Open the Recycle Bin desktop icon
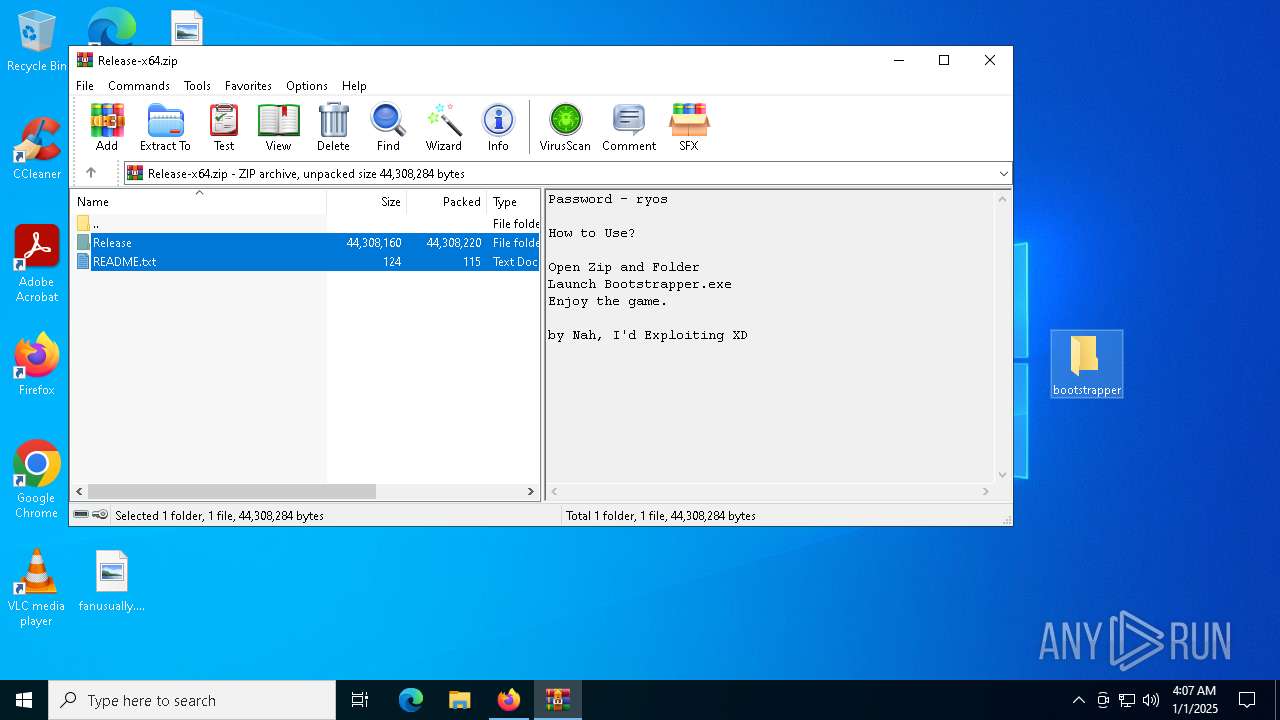This screenshot has height=720, width=1280. click(x=37, y=42)
